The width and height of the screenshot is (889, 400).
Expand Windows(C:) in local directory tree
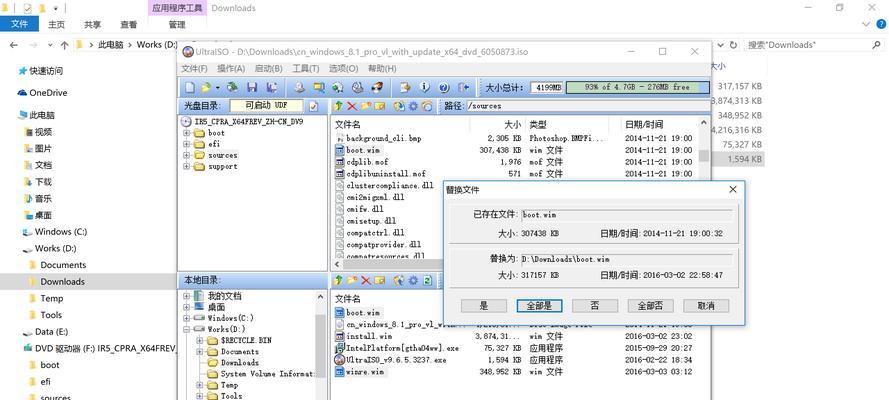(187, 318)
